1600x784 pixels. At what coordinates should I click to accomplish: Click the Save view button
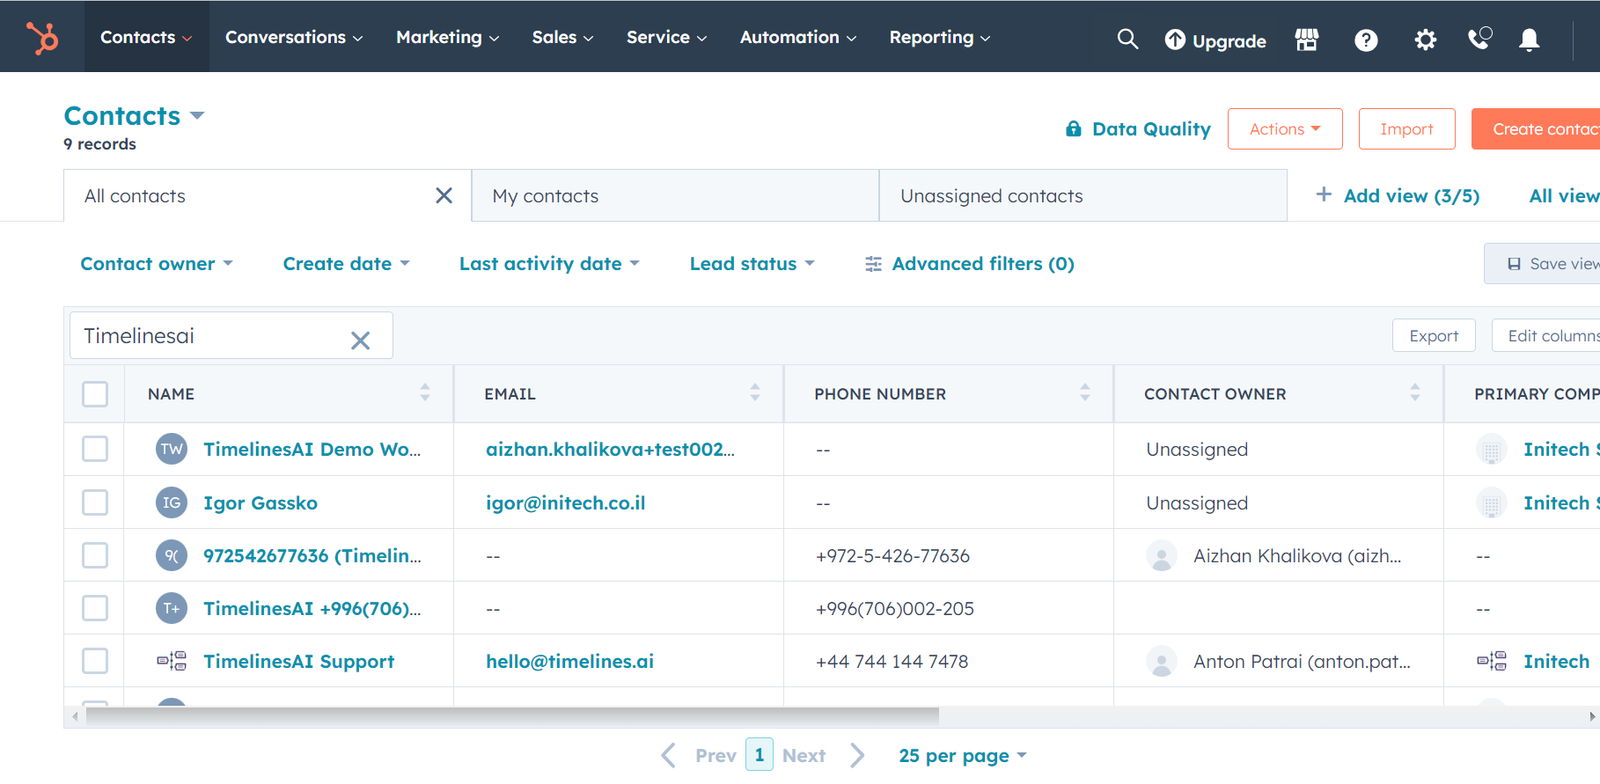pos(1542,264)
